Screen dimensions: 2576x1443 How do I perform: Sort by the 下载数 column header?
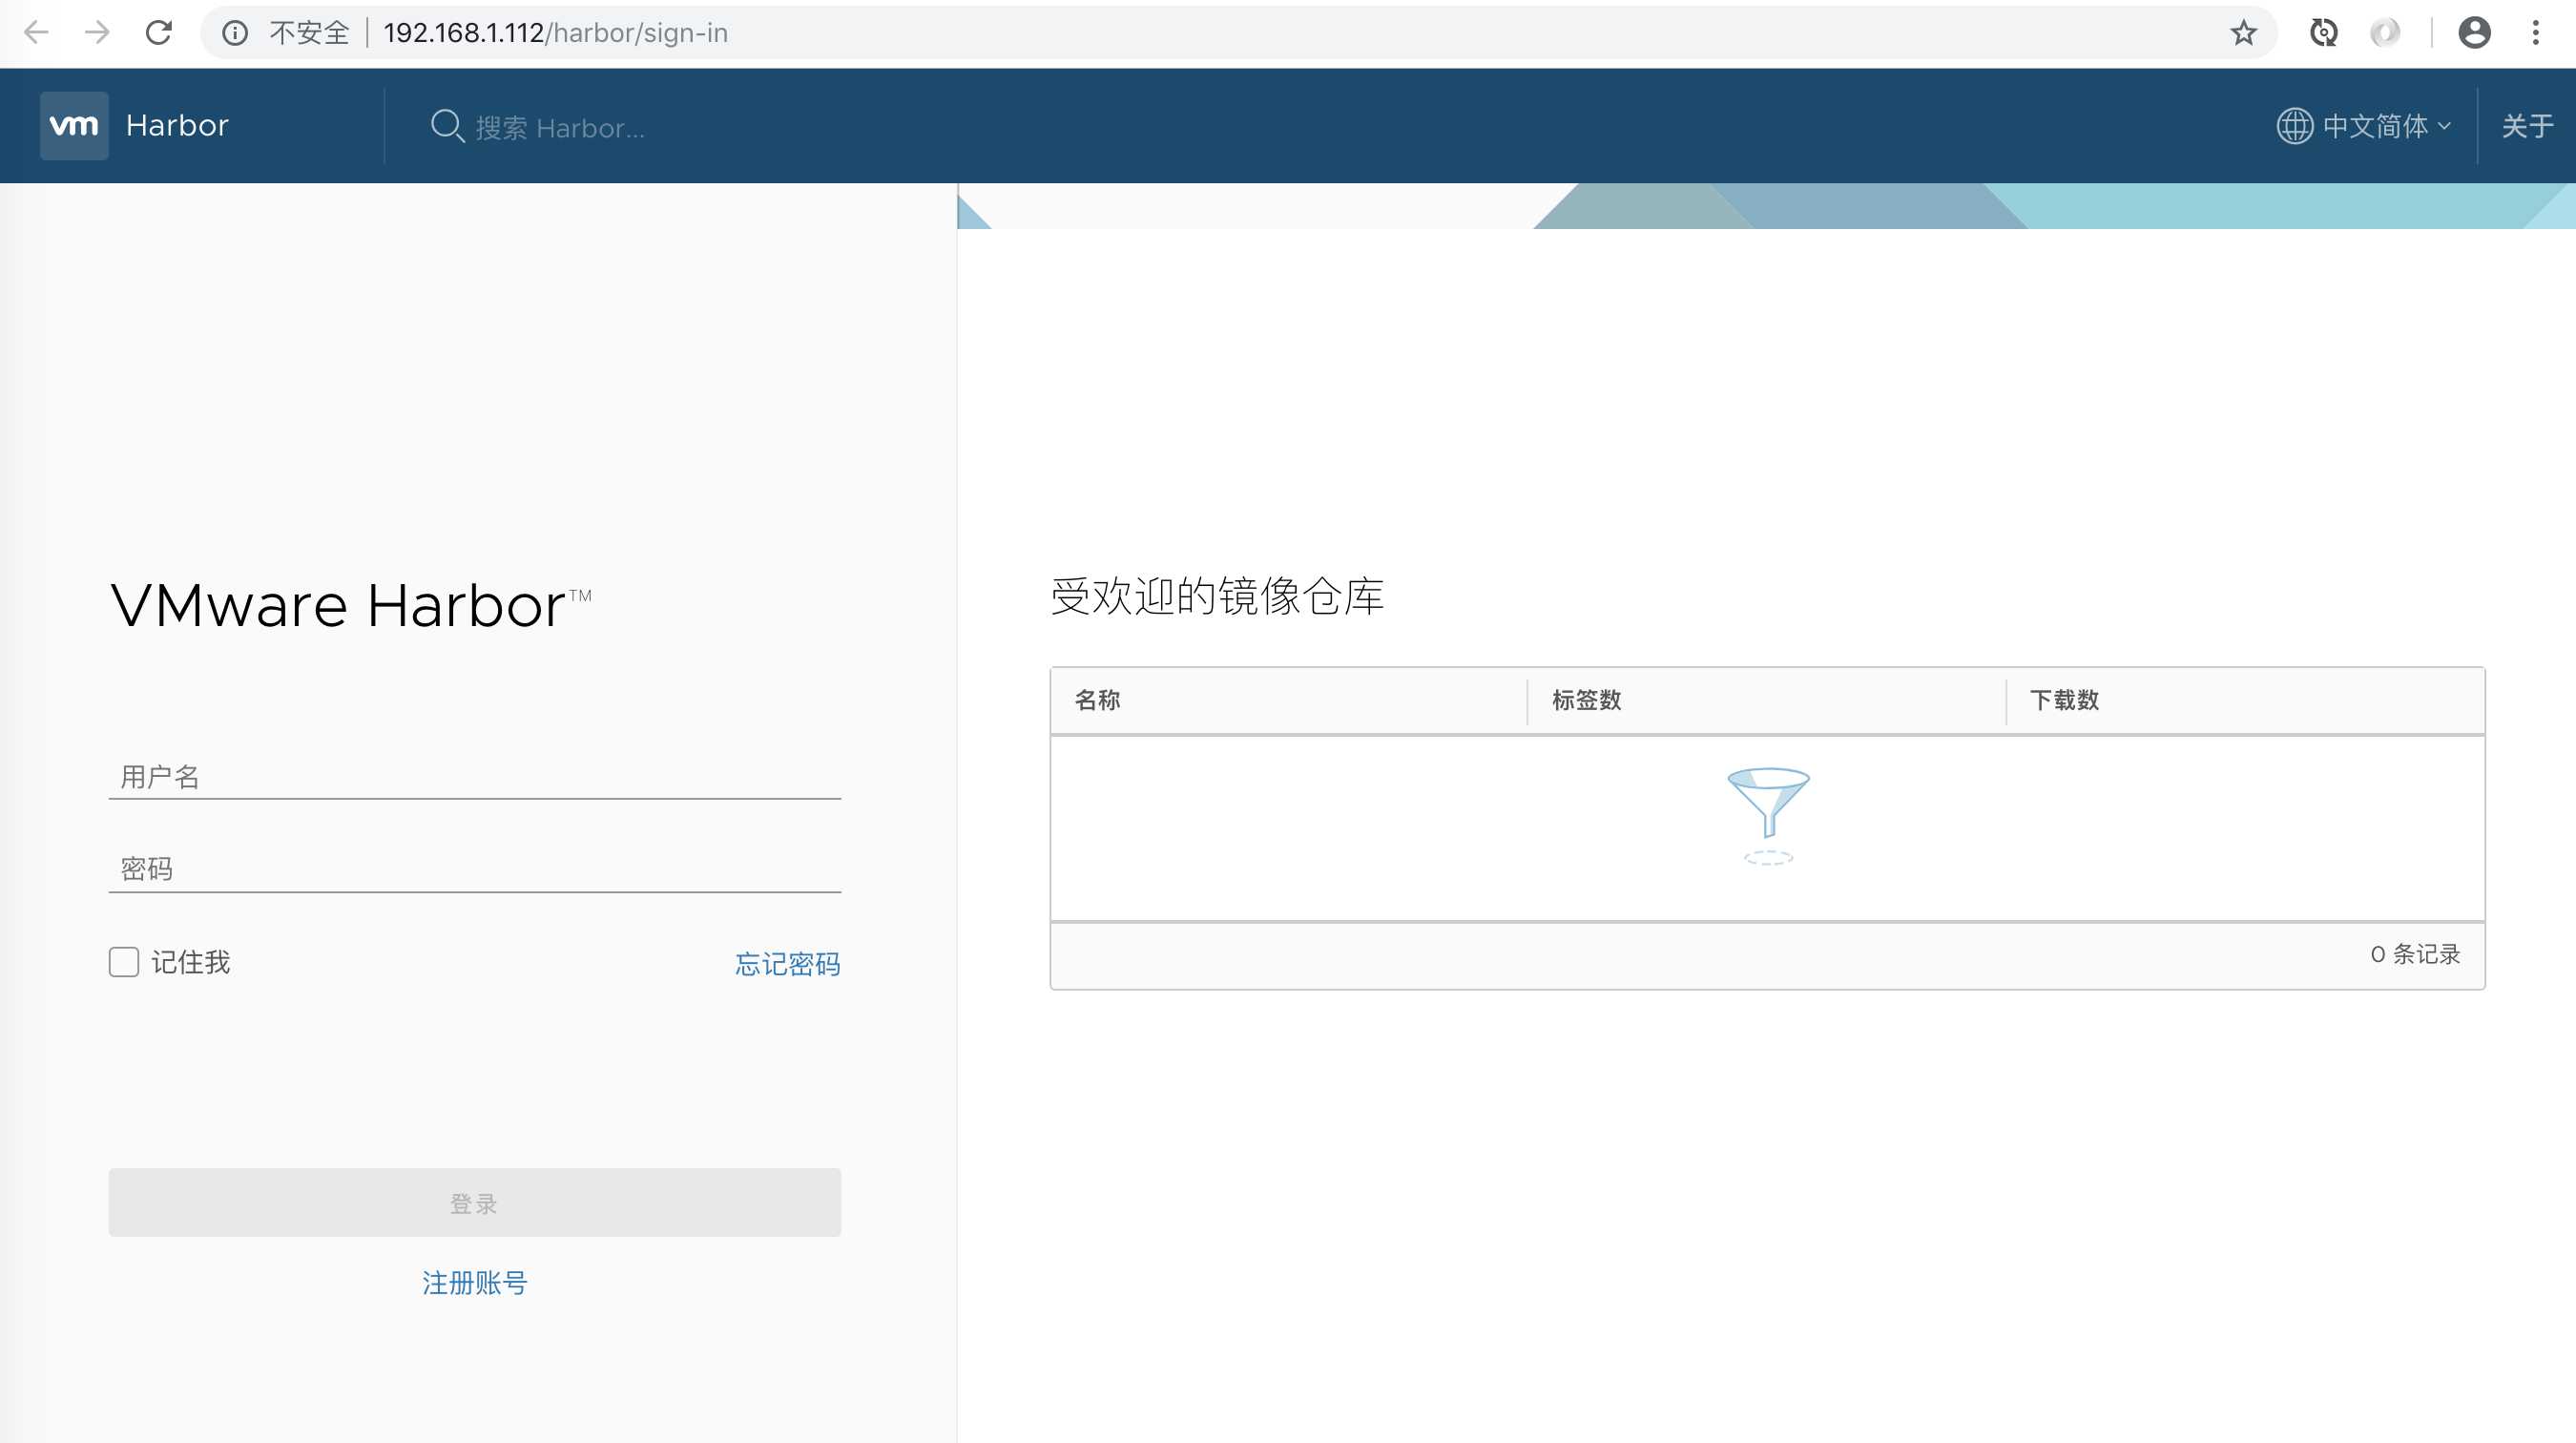pos(2064,700)
